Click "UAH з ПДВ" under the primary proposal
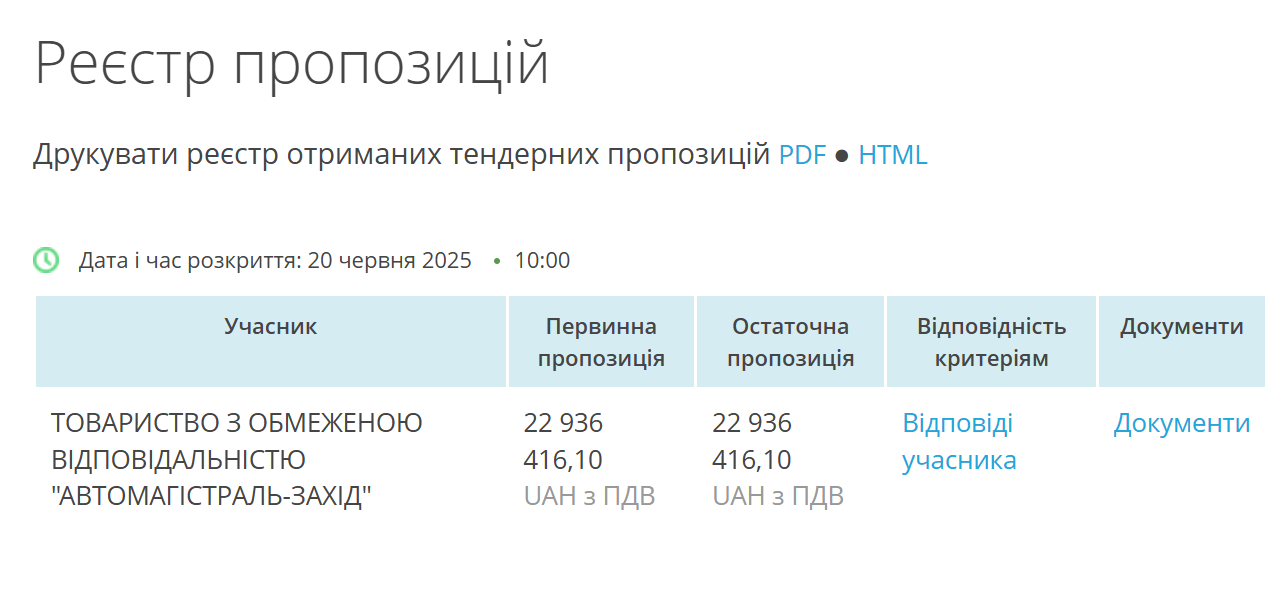Image resolution: width=1285 pixels, height=602 pixels. [x=589, y=496]
